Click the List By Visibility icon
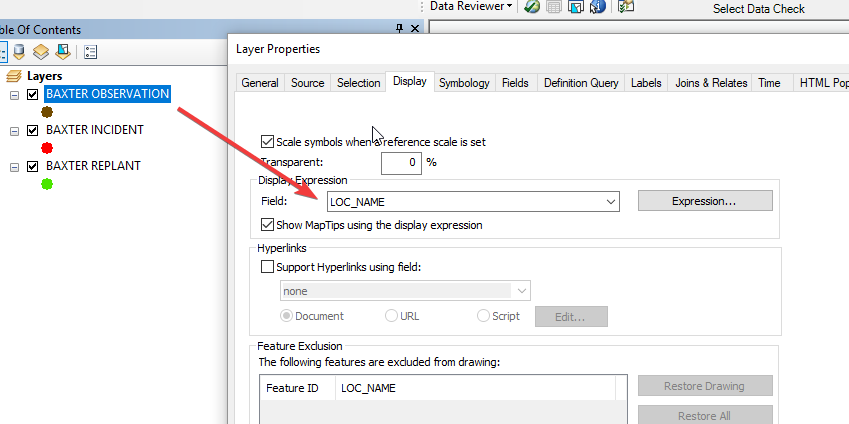849x424 pixels. pyautogui.click(x=41, y=52)
